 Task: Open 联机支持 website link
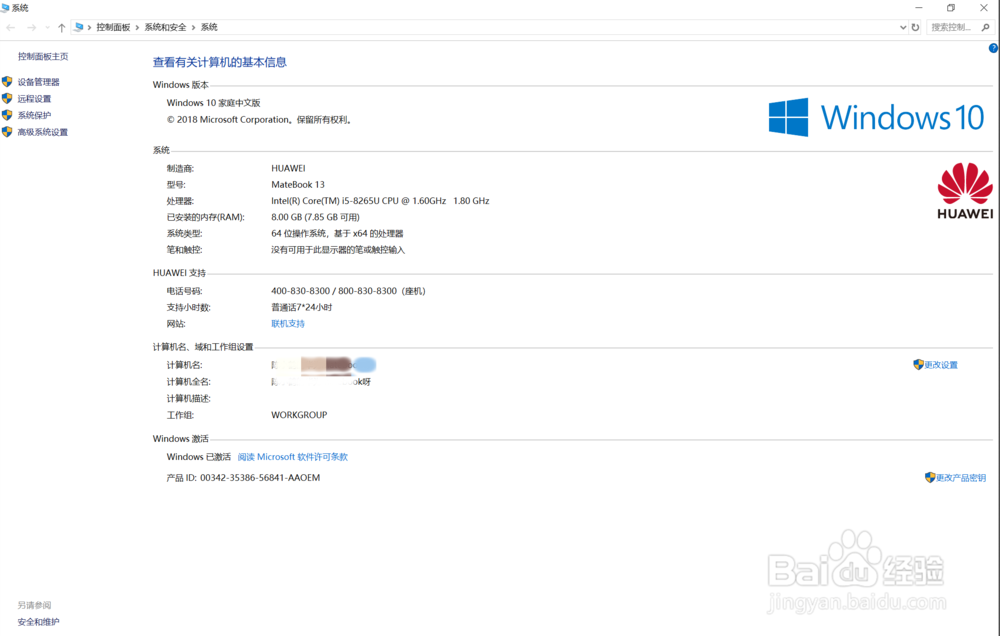pos(288,323)
